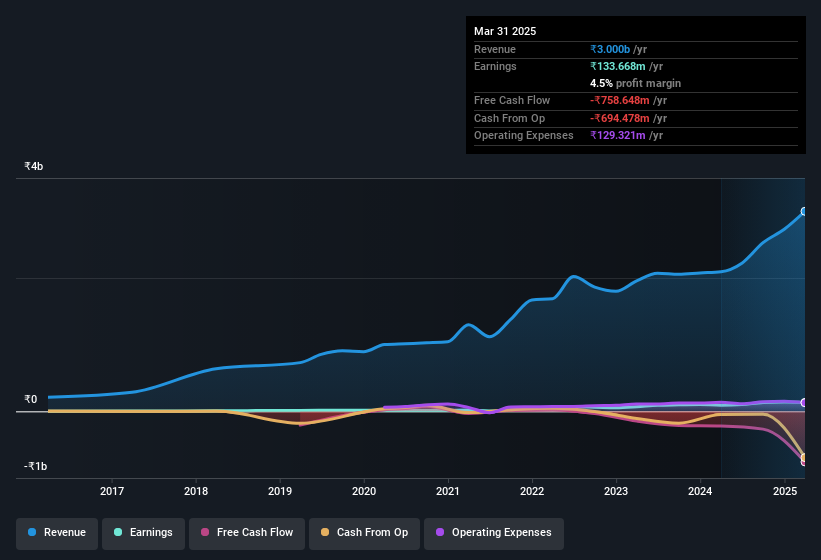
Task: Click the 4.5% profit margin text
Action: pos(636,83)
